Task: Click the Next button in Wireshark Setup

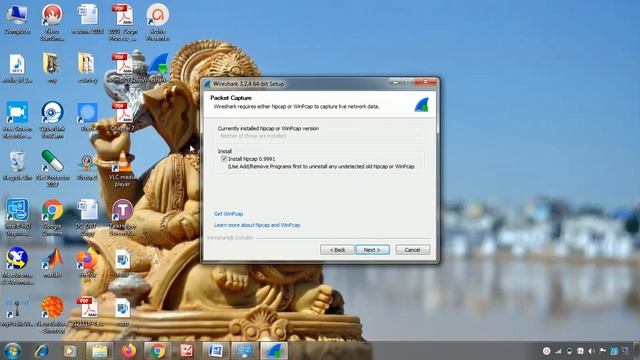Action: tap(372, 250)
